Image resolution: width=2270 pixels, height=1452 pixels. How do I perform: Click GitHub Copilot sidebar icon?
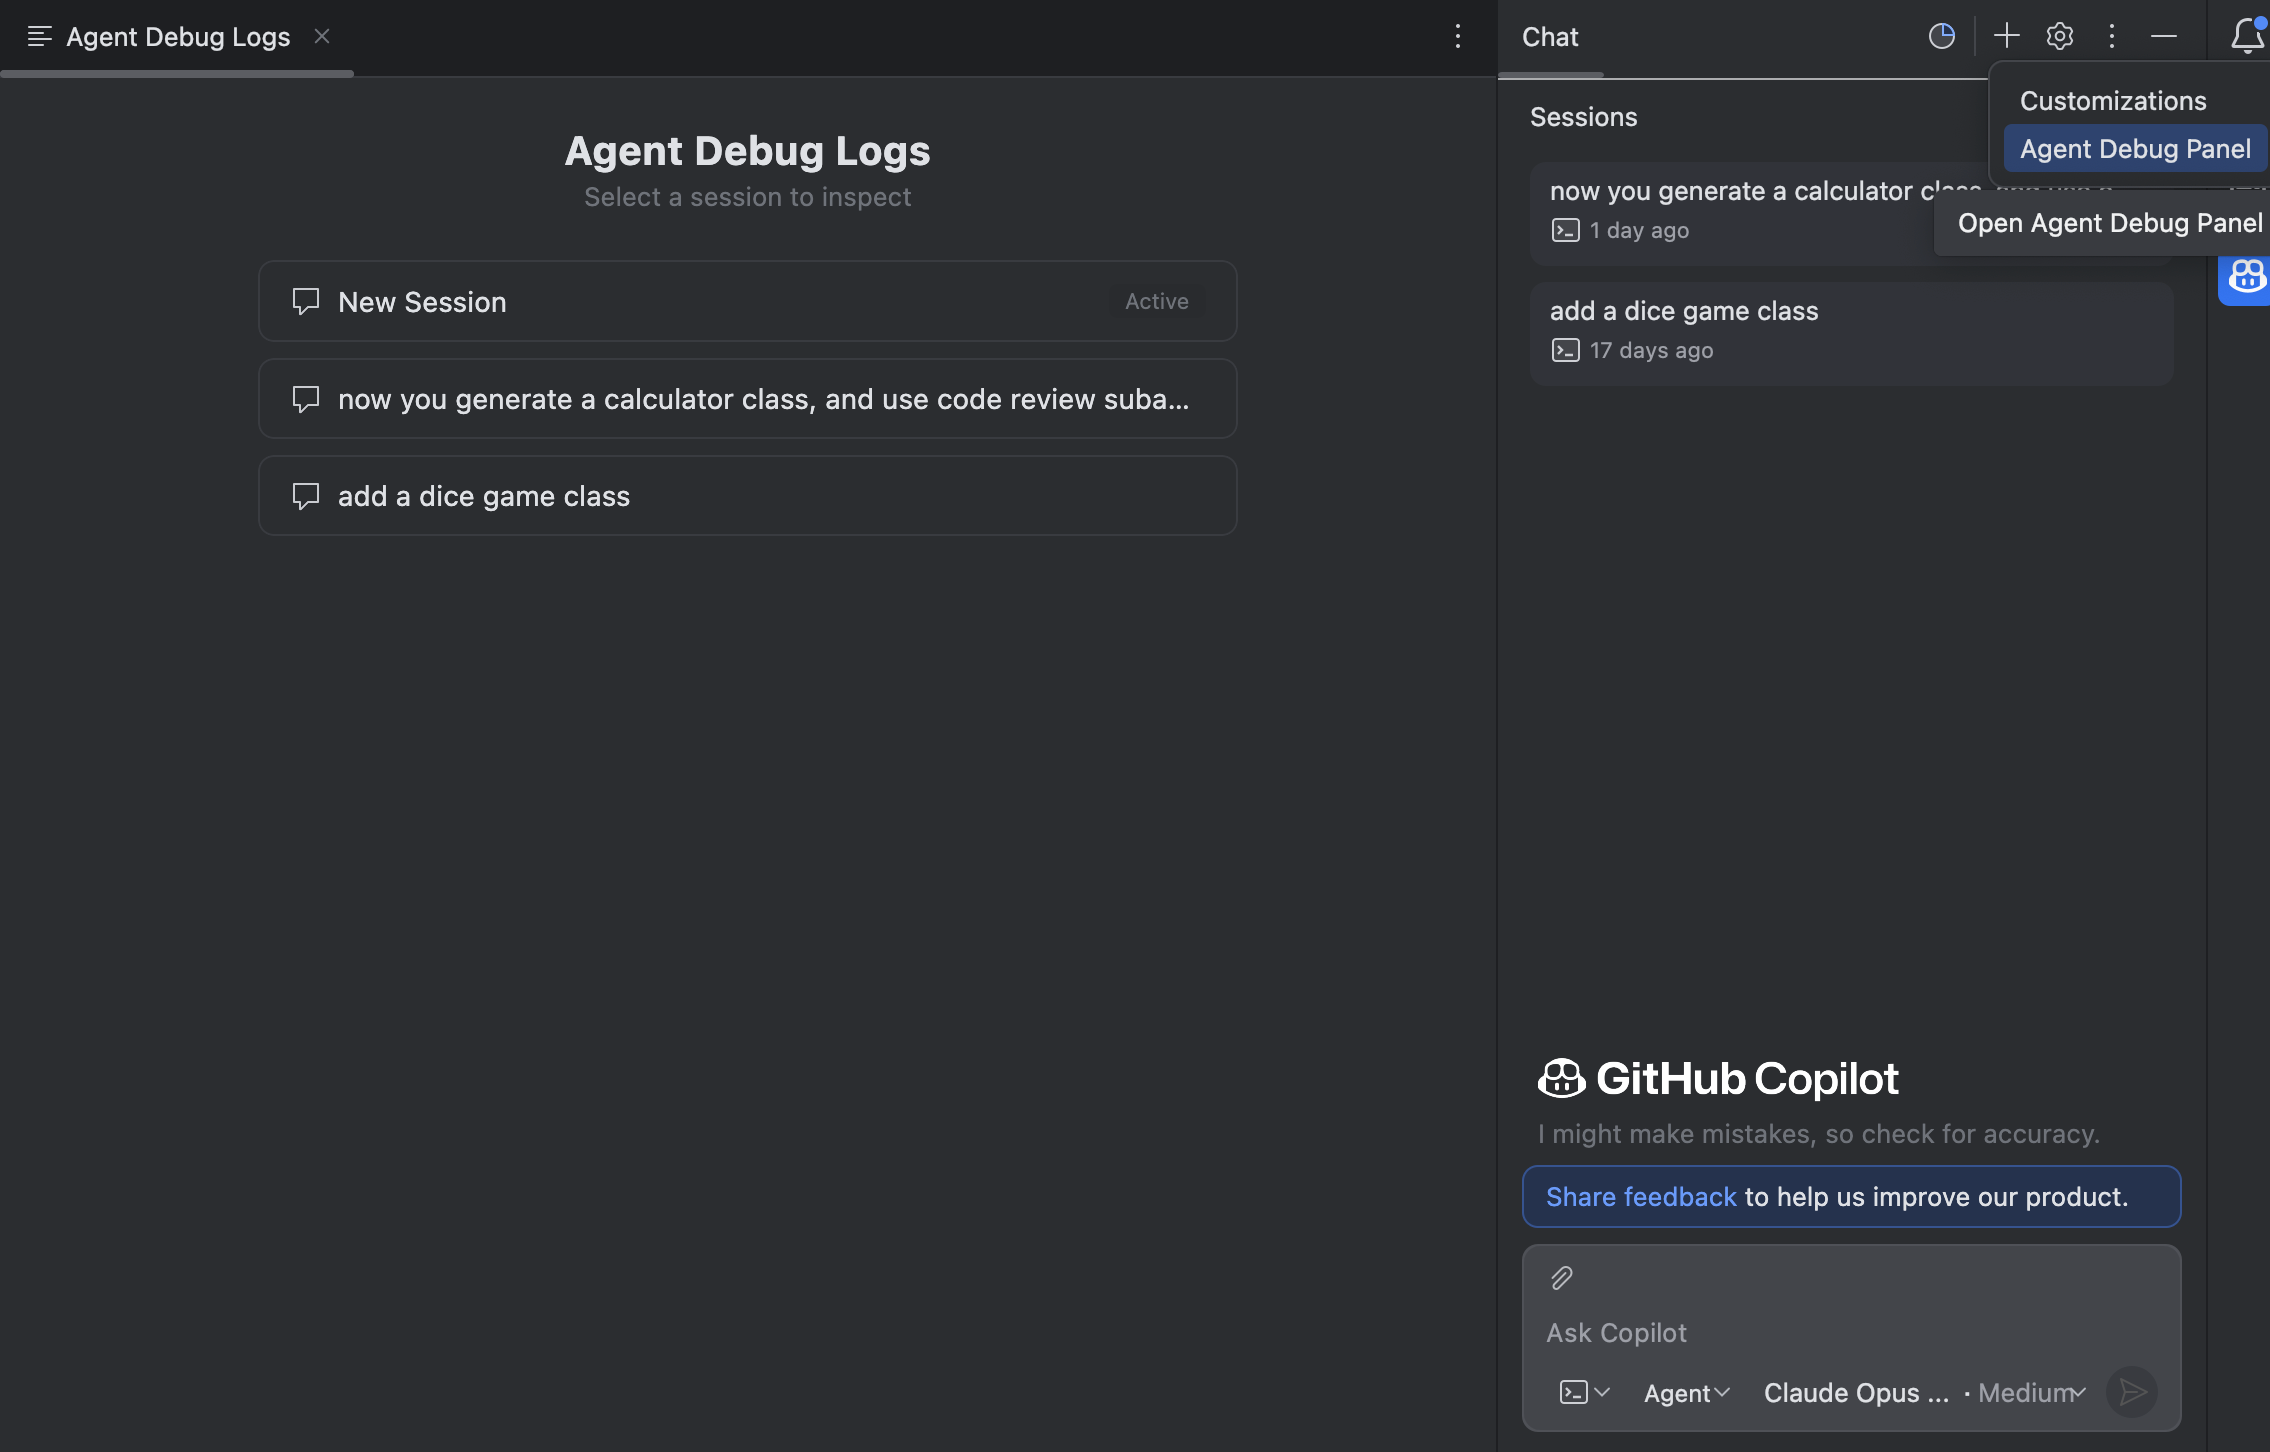pyautogui.click(x=2246, y=276)
